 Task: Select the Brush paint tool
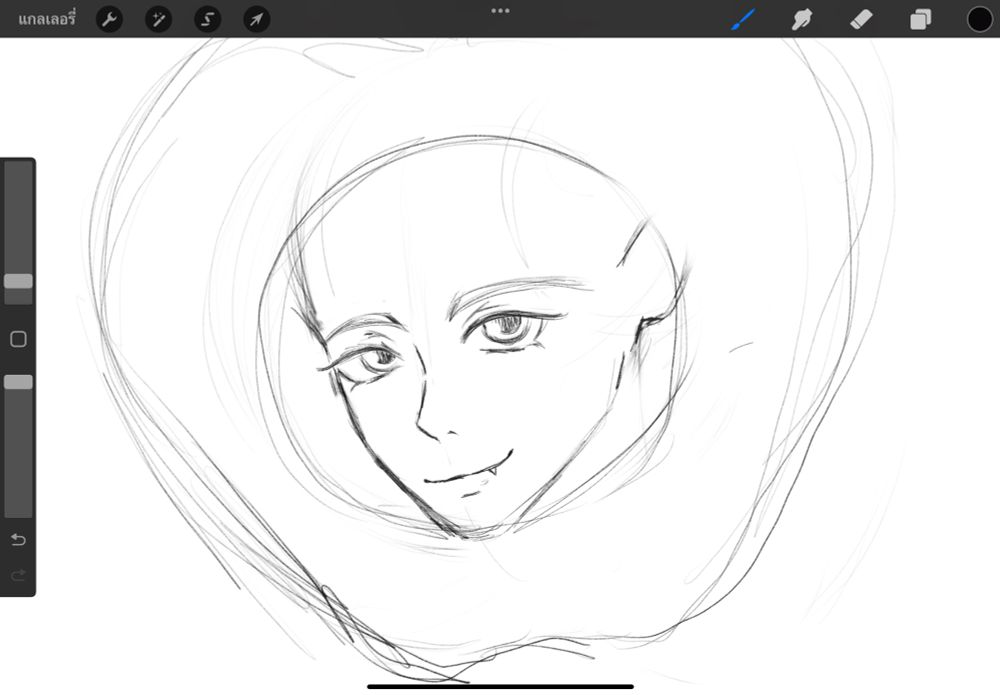[743, 19]
